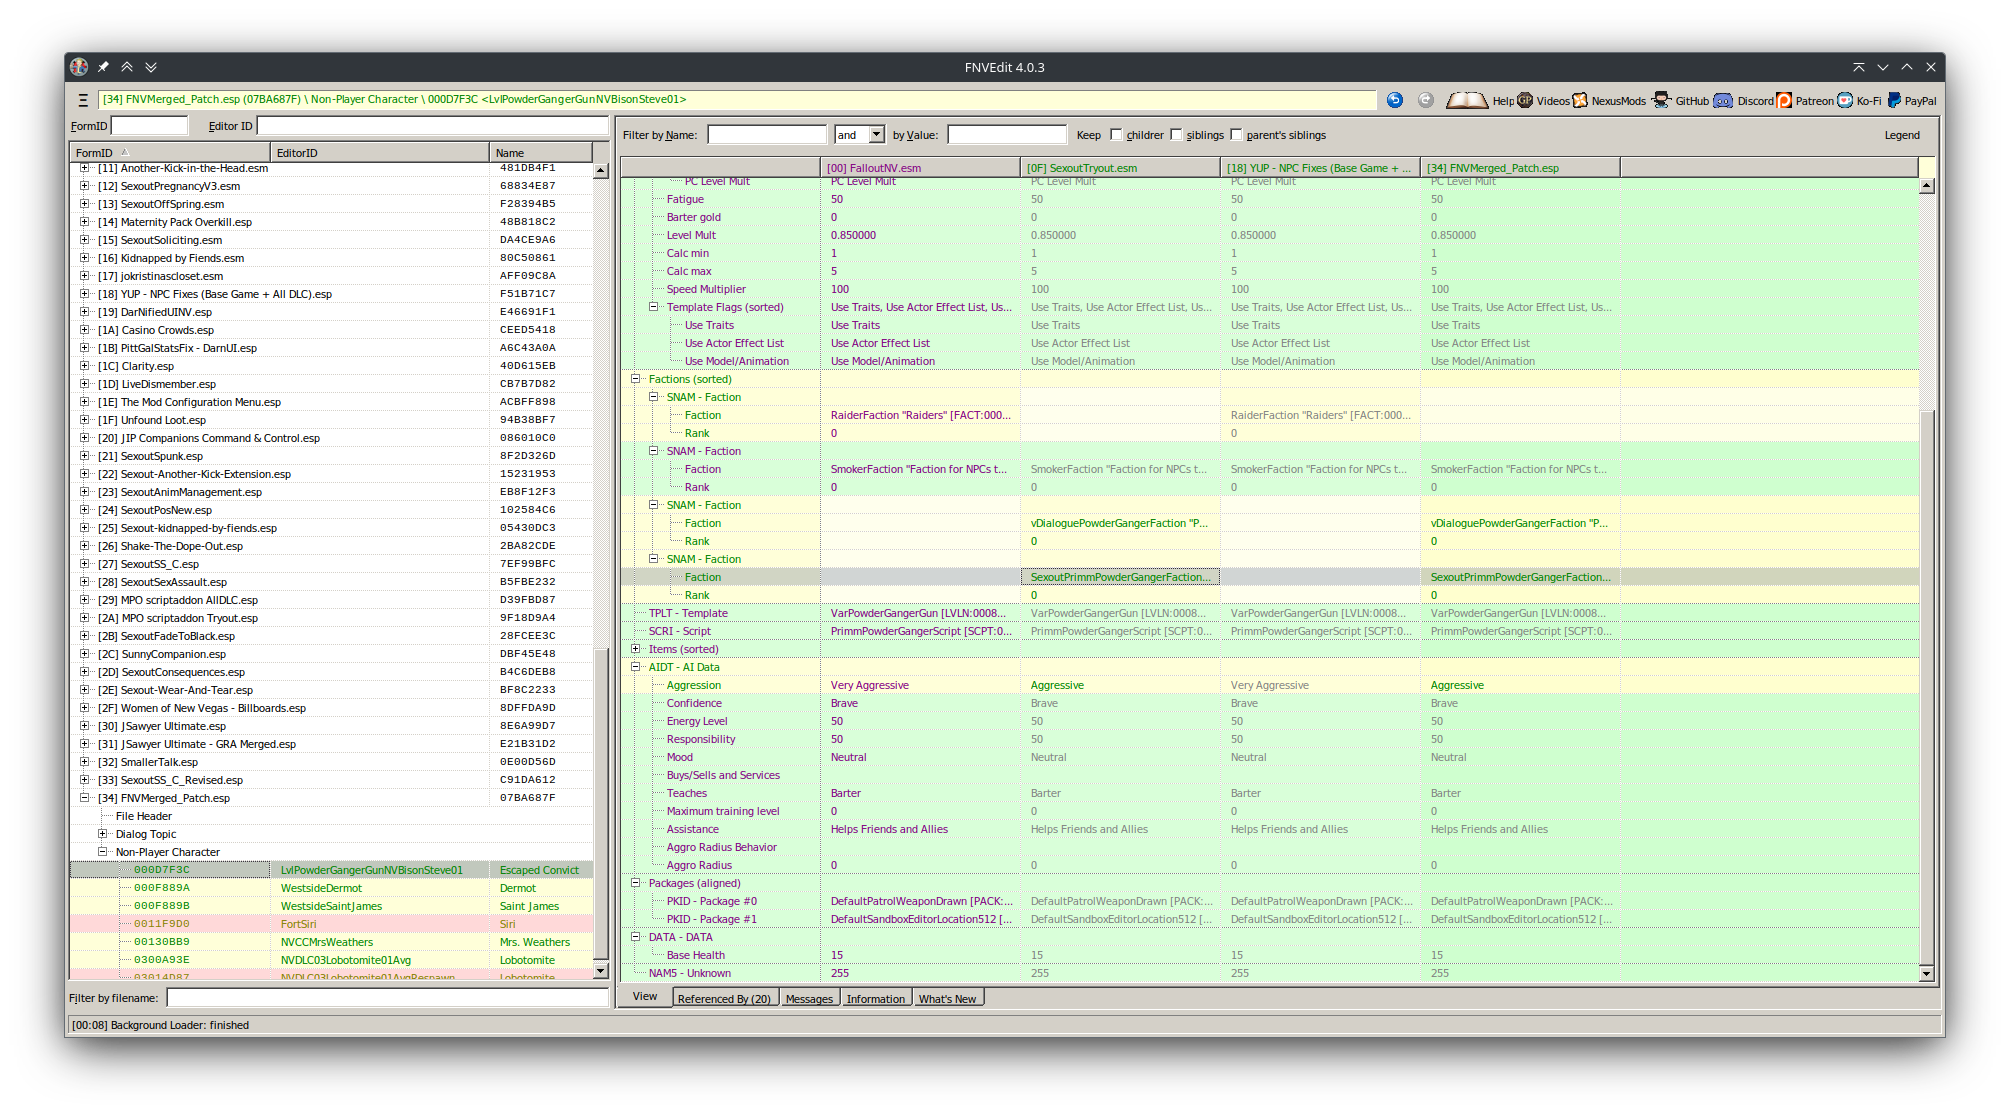
Task: Click the pin icon in the title bar
Action: (103, 67)
